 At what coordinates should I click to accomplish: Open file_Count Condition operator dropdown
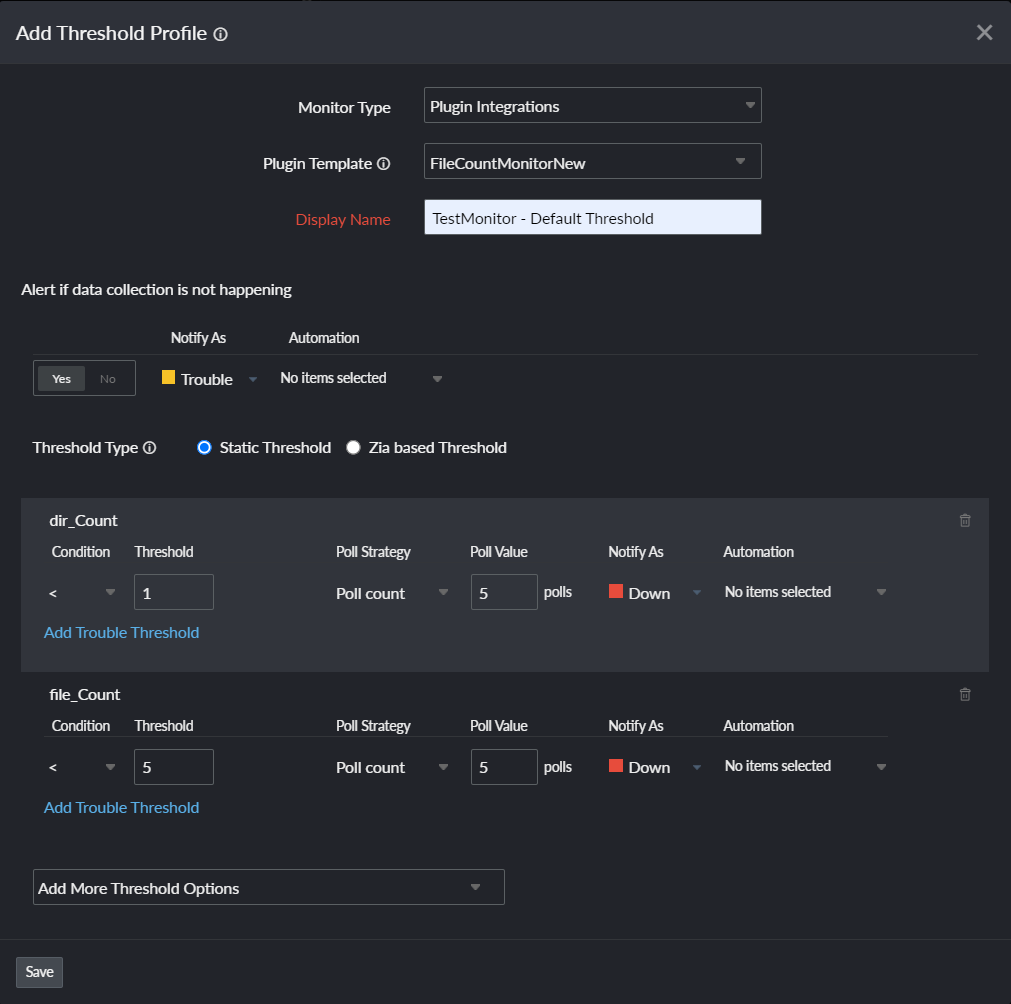point(82,767)
